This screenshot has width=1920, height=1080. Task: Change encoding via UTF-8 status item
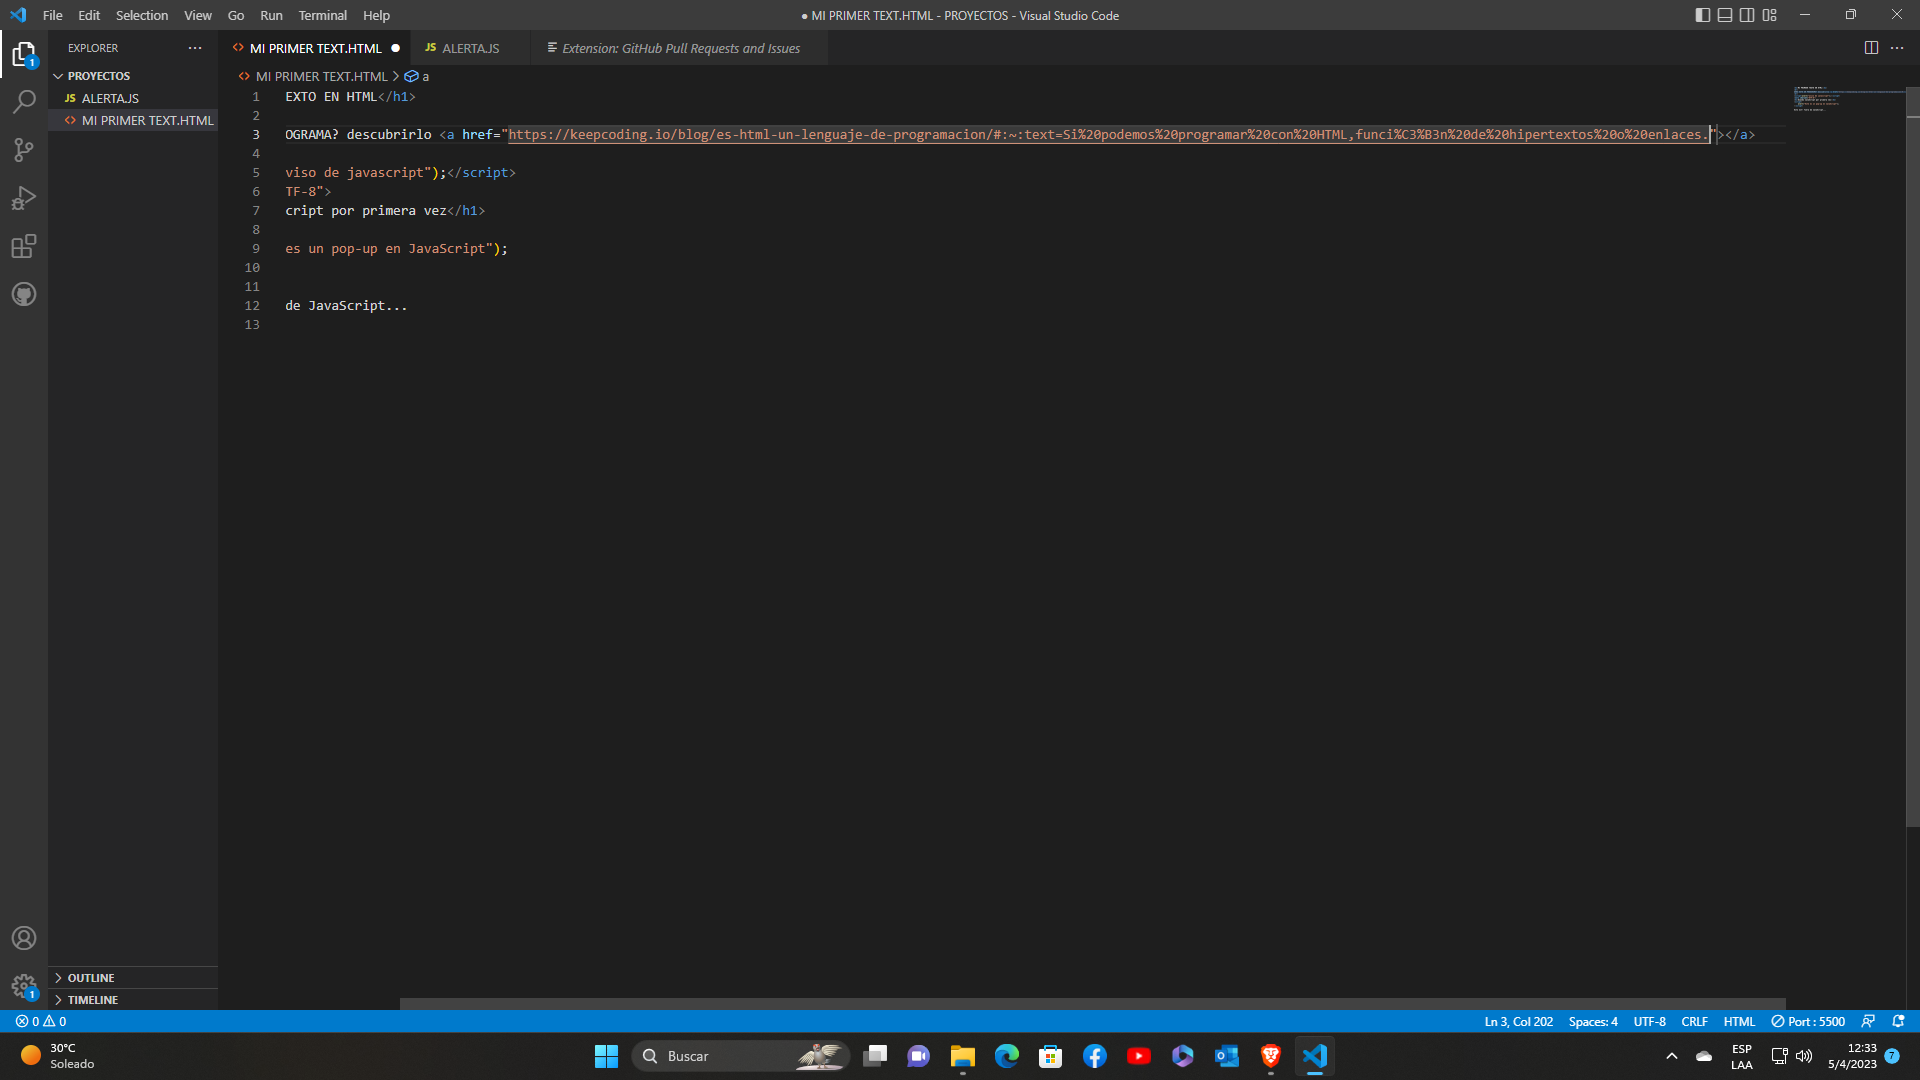1649,1021
